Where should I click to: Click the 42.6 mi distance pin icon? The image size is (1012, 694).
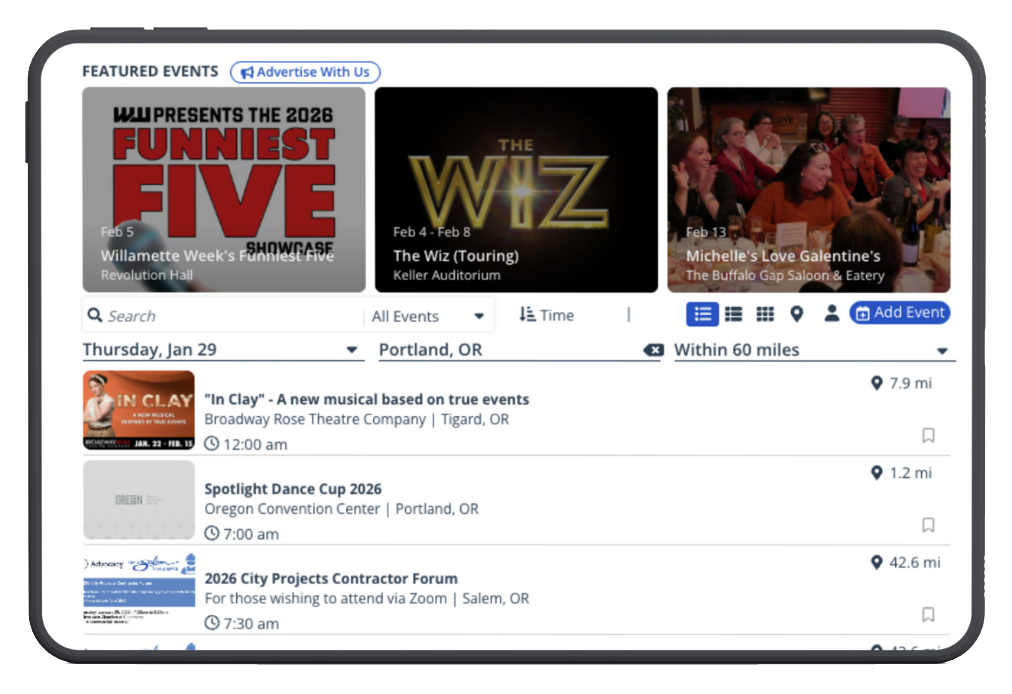coord(876,562)
